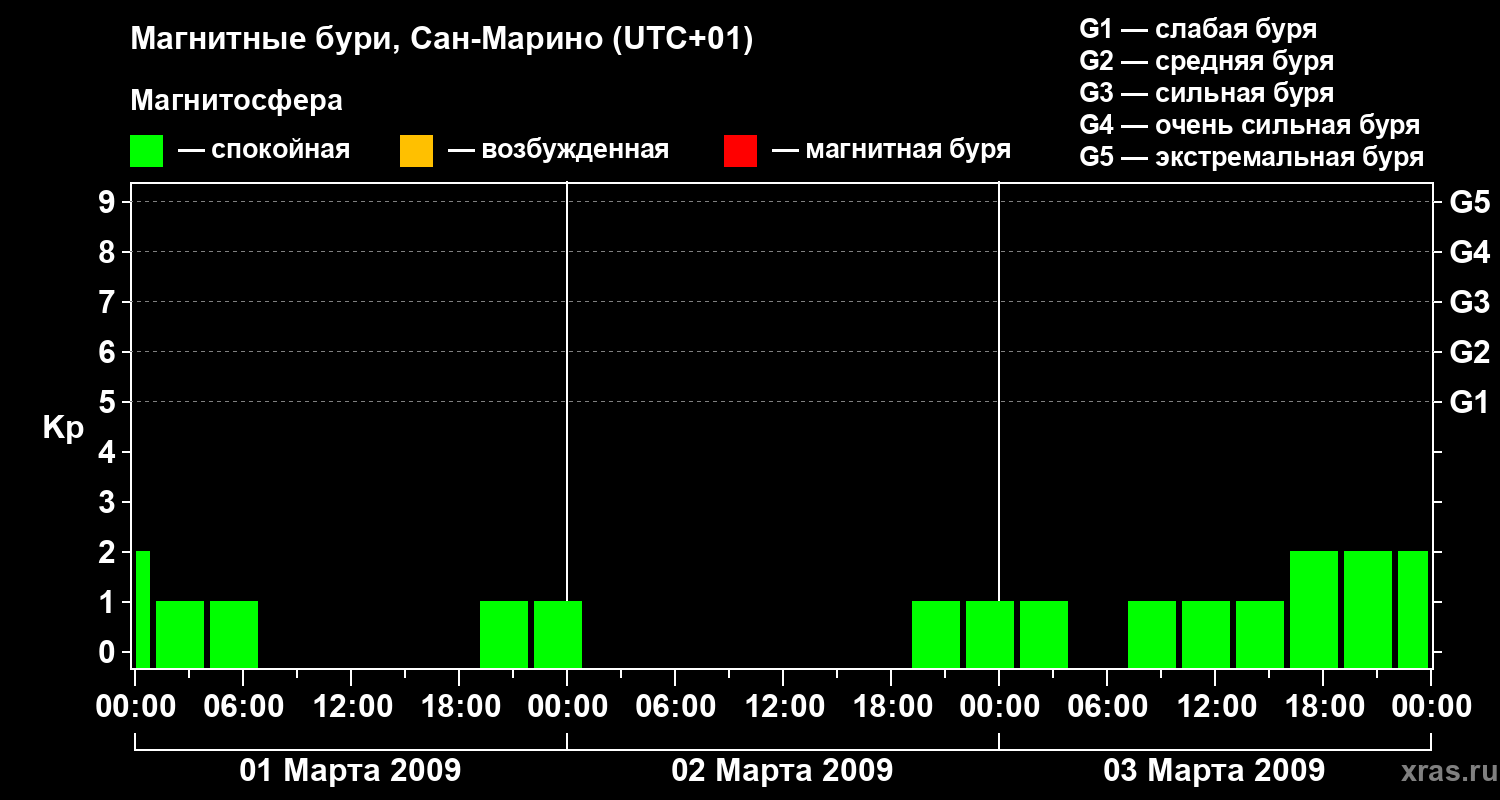Select the line 'G4 — очень сильная буря'
Image resolution: width=1500 pixels, height=800 pixels.
click(1249, 125)
